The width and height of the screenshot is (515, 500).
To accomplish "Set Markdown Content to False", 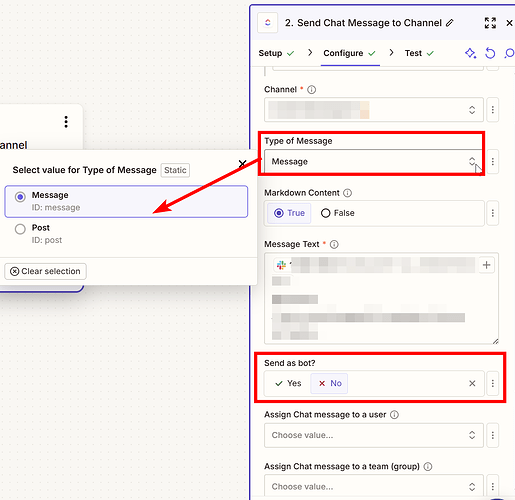I will [337, 213].
